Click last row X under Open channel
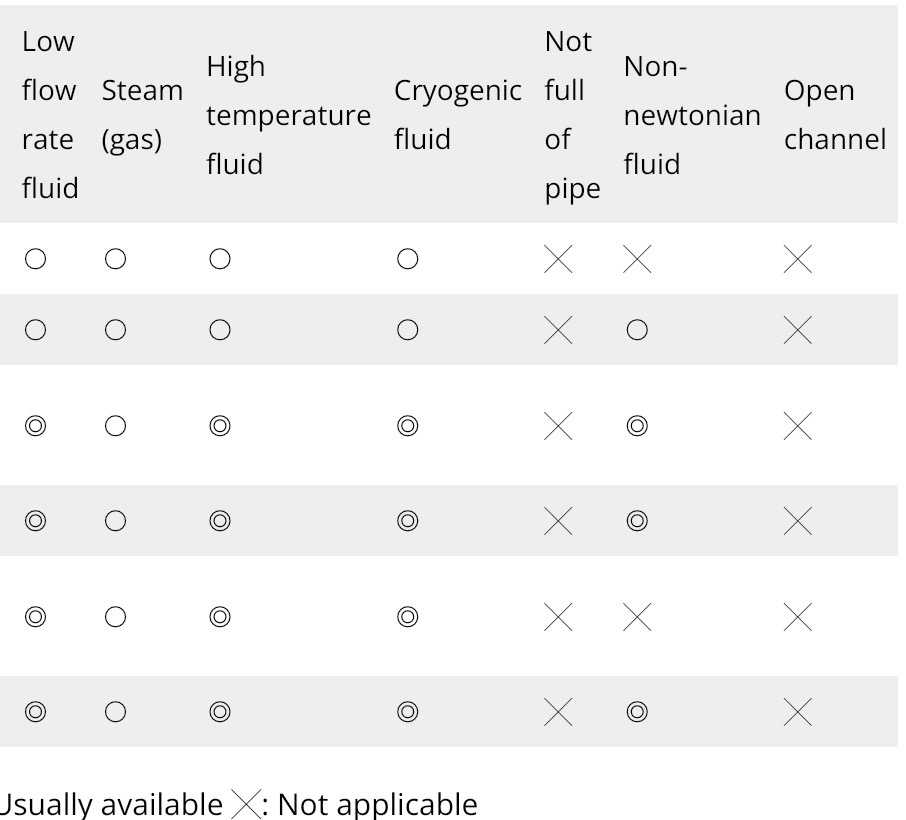This screenshot has width=906, height=820. (798, 712)
